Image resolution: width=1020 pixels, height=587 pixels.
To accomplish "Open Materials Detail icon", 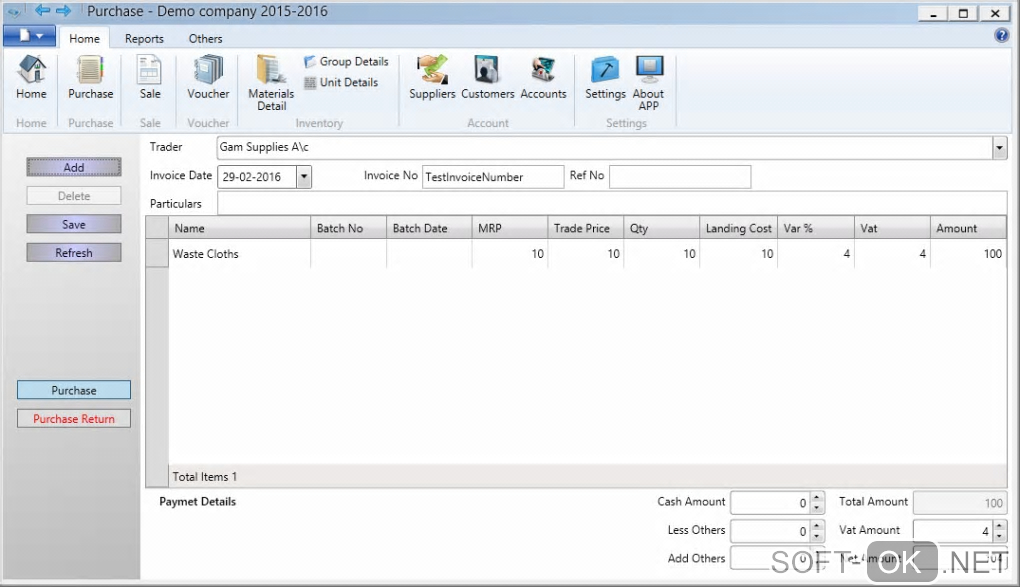I will (x=271, y=83).
